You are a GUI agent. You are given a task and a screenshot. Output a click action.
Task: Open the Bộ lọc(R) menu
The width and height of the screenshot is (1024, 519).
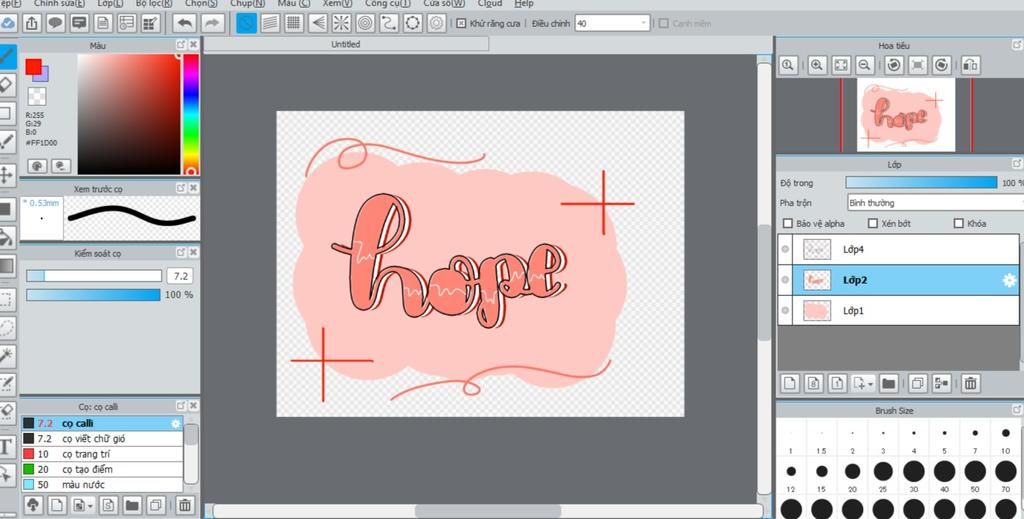coord(154,4)
